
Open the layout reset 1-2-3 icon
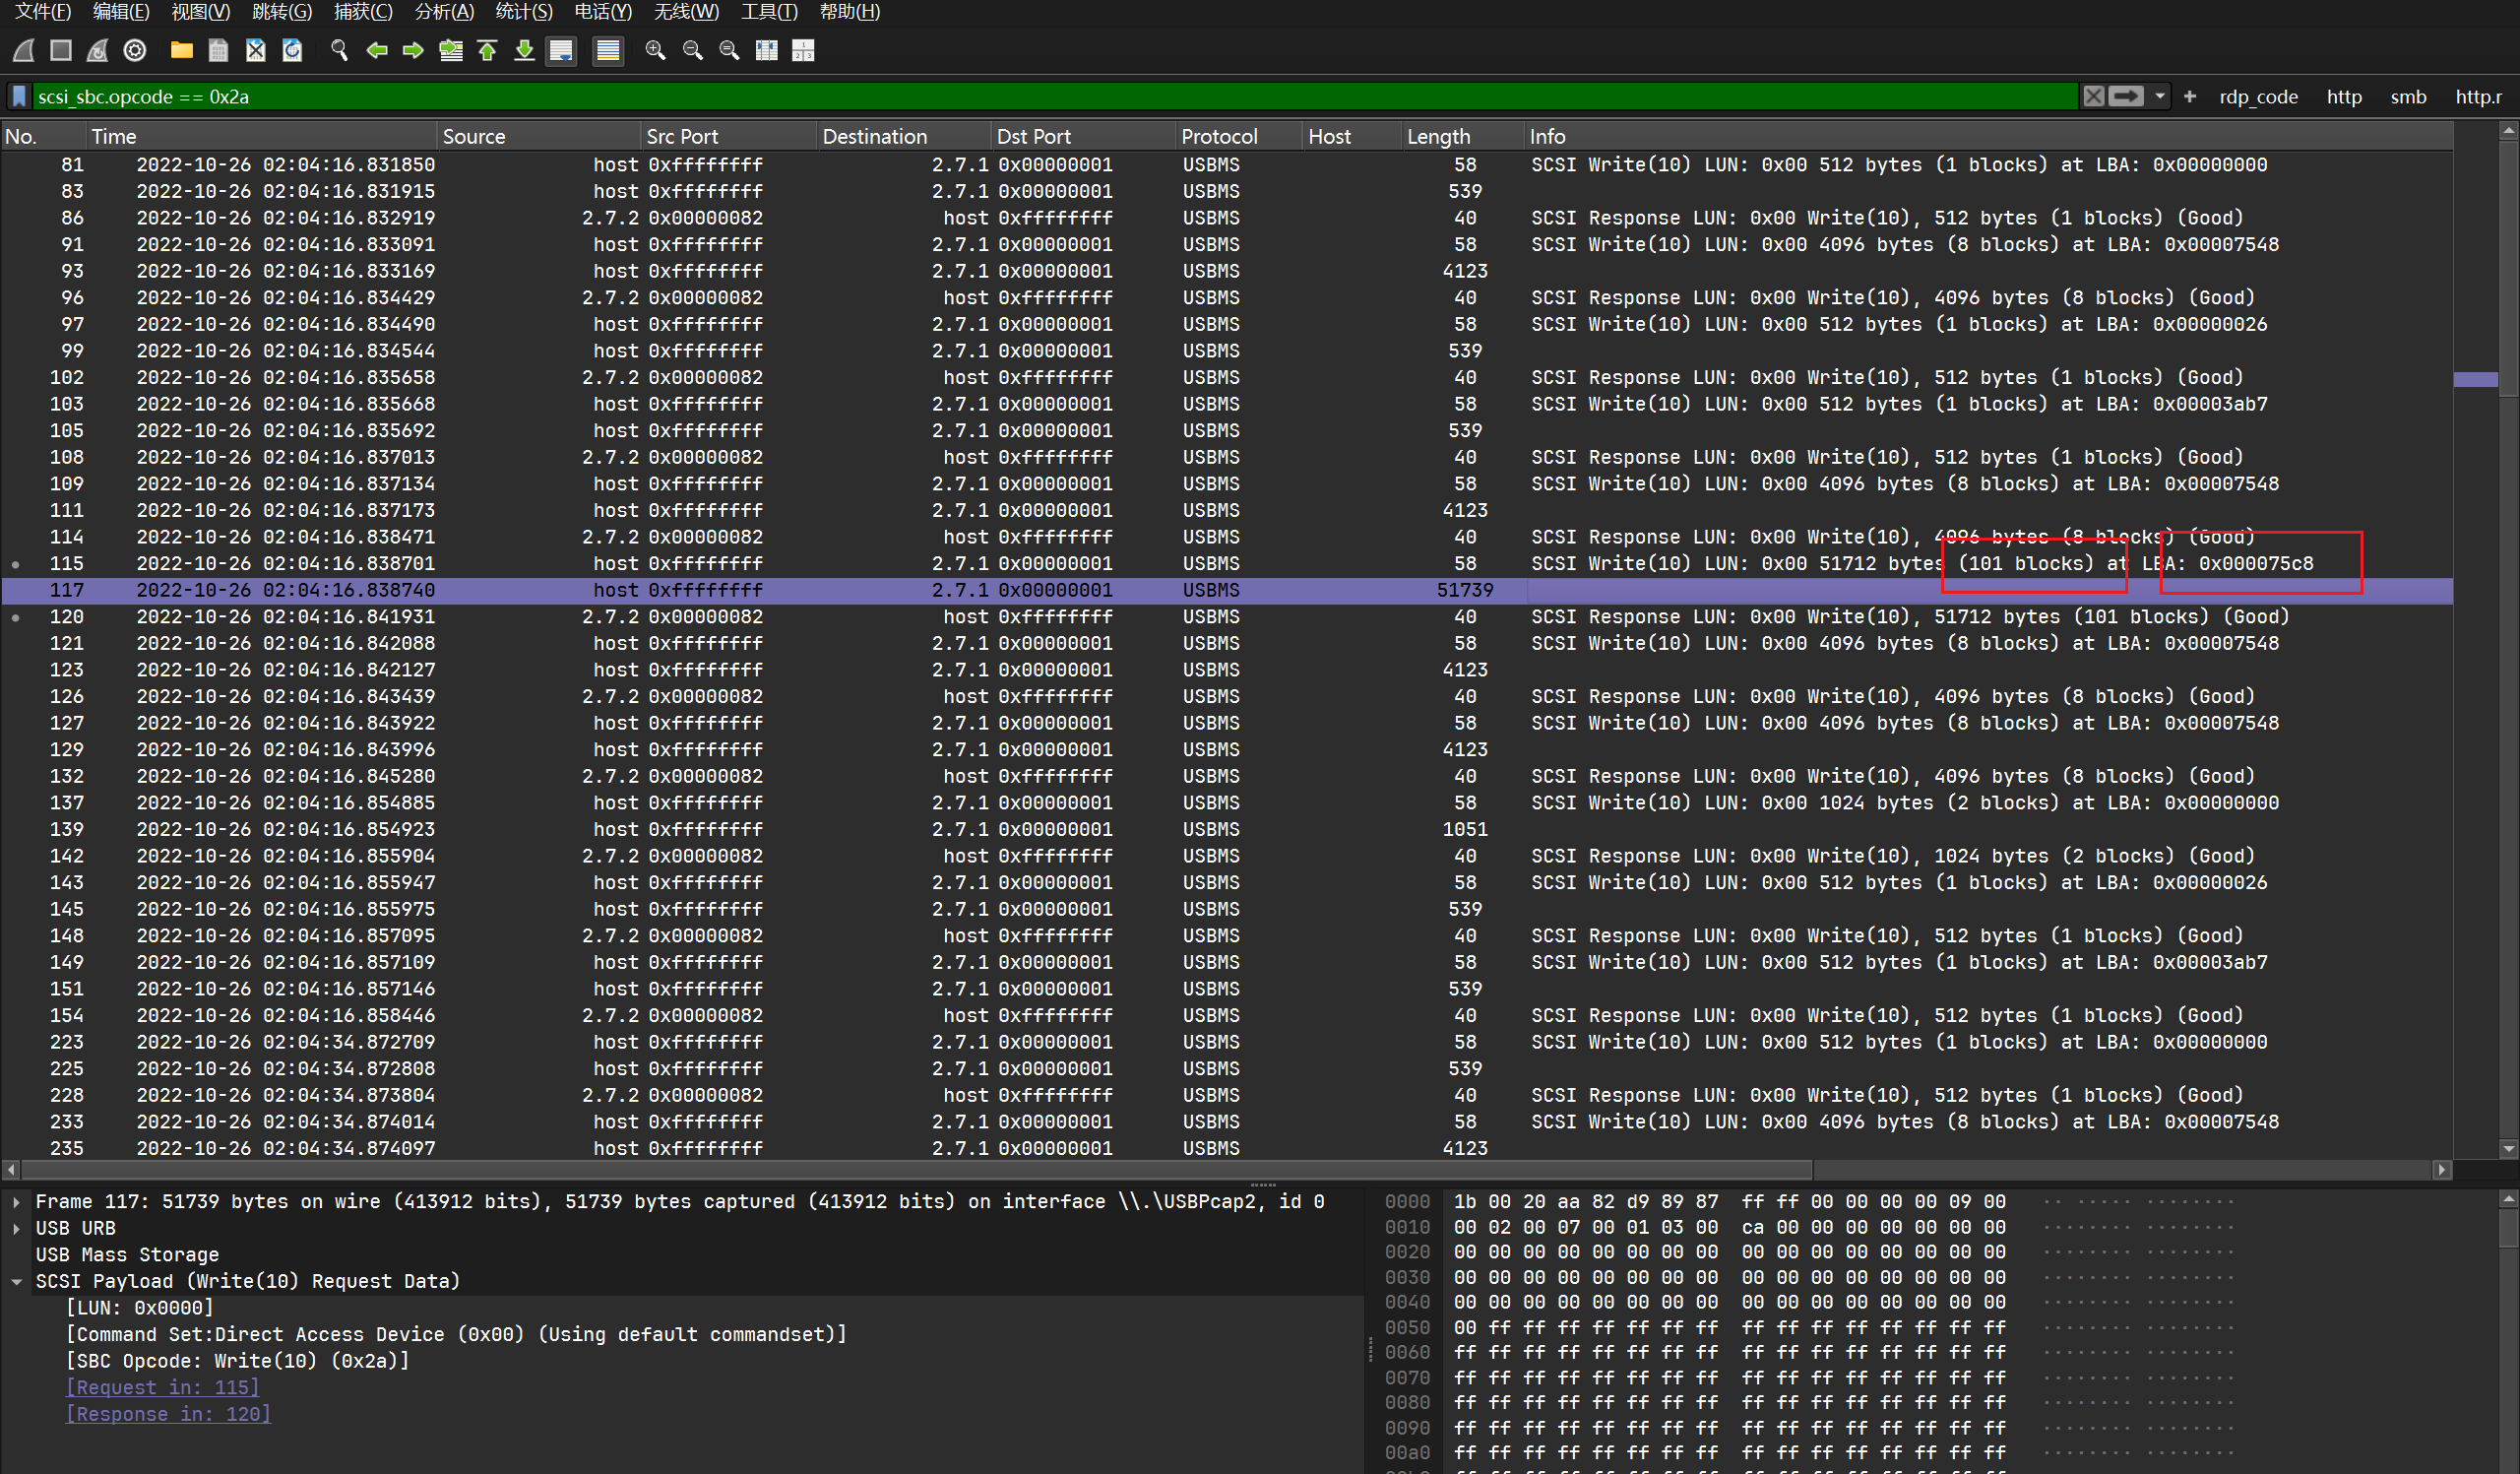803,50
